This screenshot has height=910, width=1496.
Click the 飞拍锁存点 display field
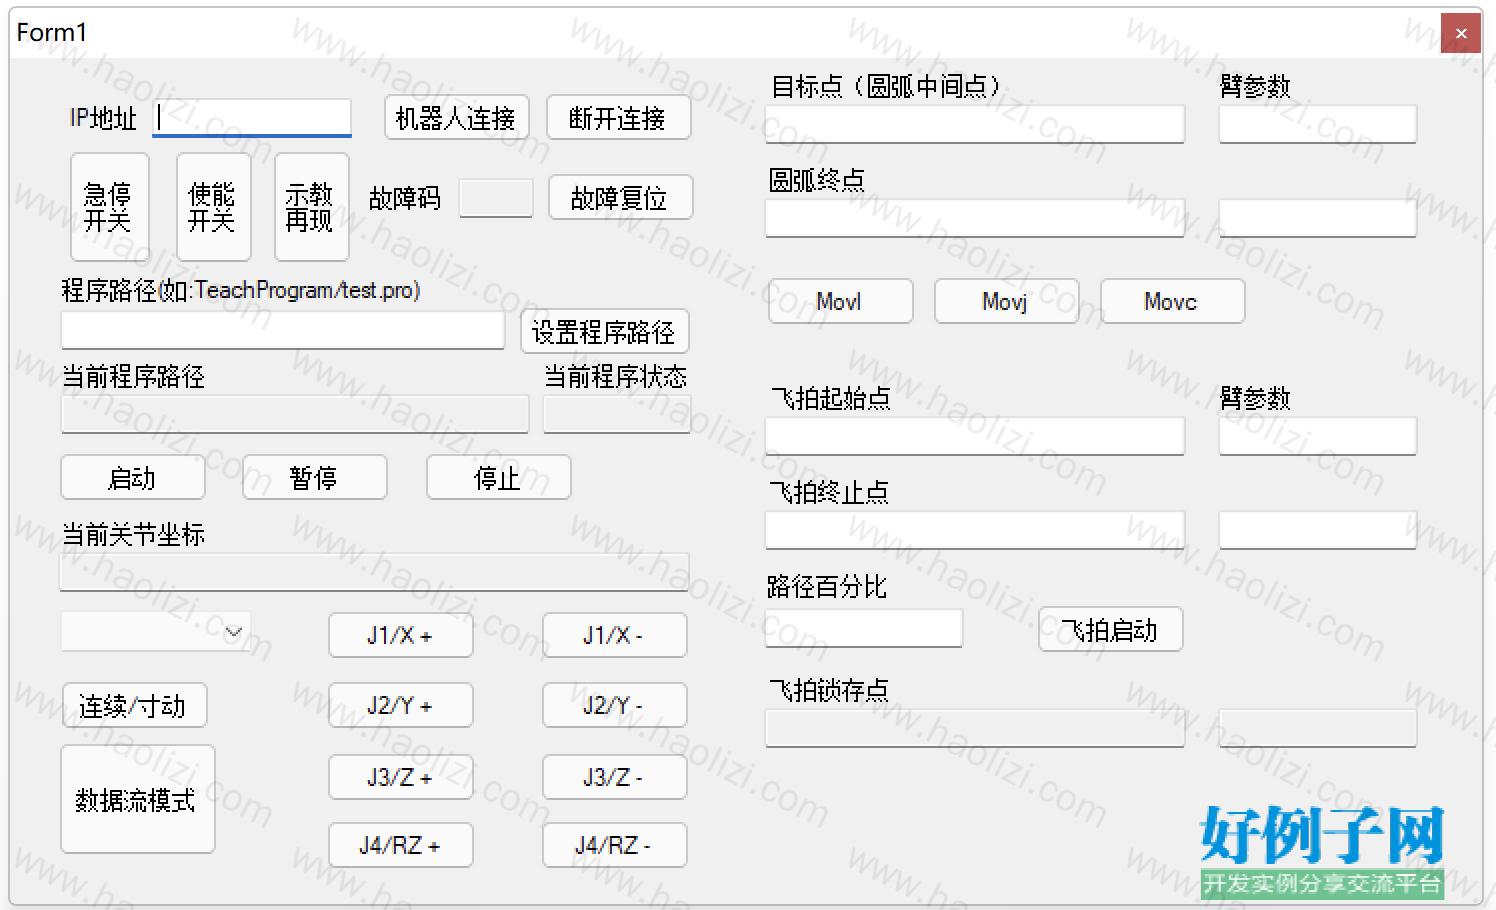pos(975,728)
